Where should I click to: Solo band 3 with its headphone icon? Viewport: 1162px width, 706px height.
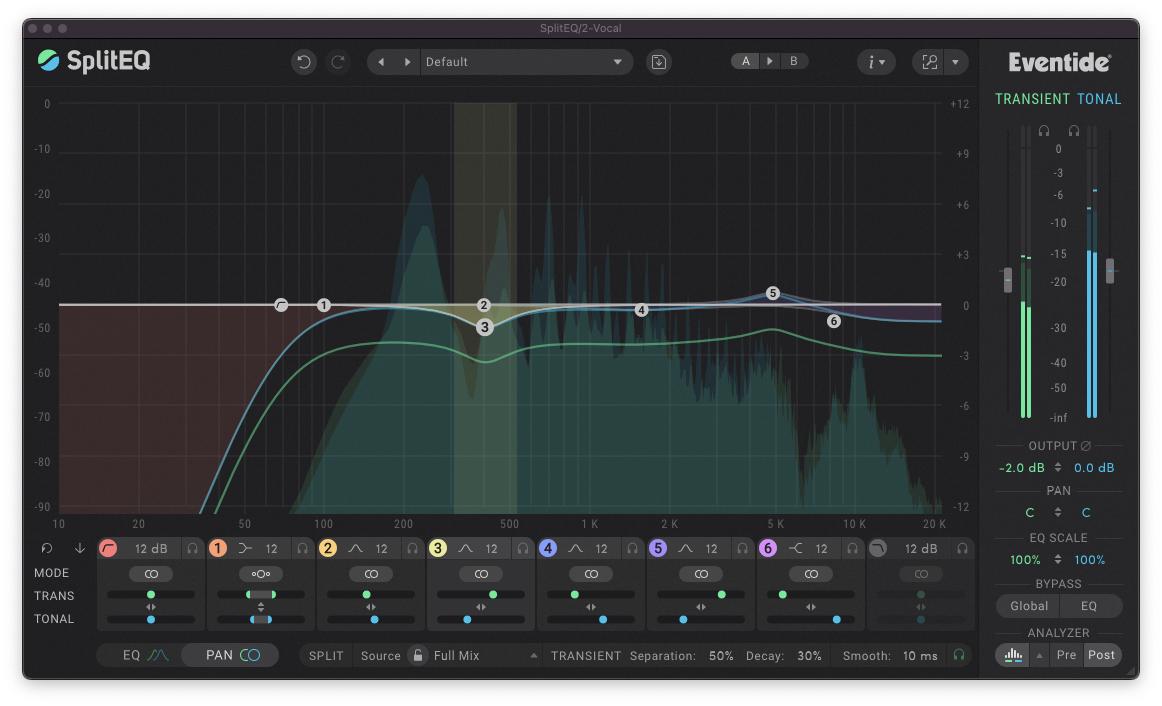coord(523,549)
